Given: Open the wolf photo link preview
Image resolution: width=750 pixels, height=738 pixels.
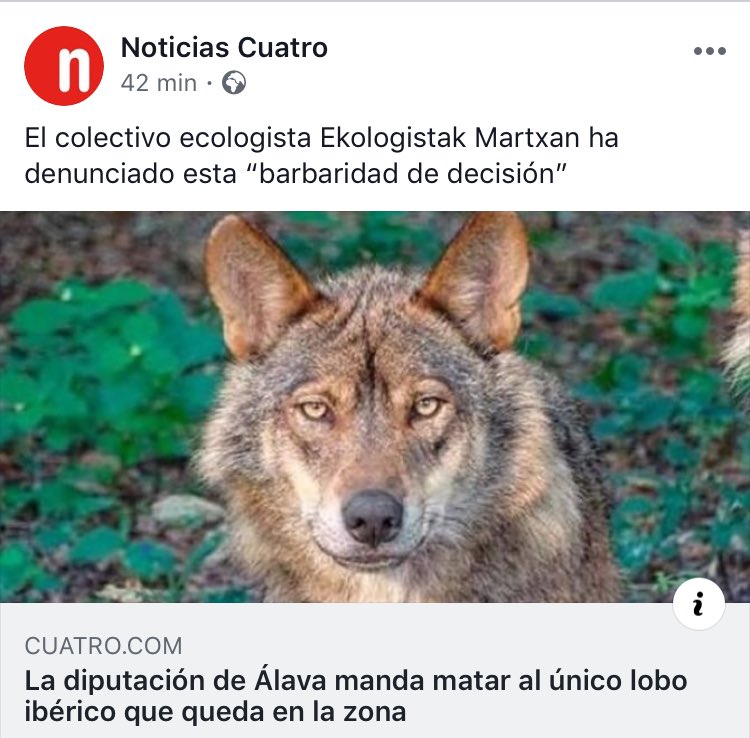Looking at the screenshot, I should coord(375,407).
